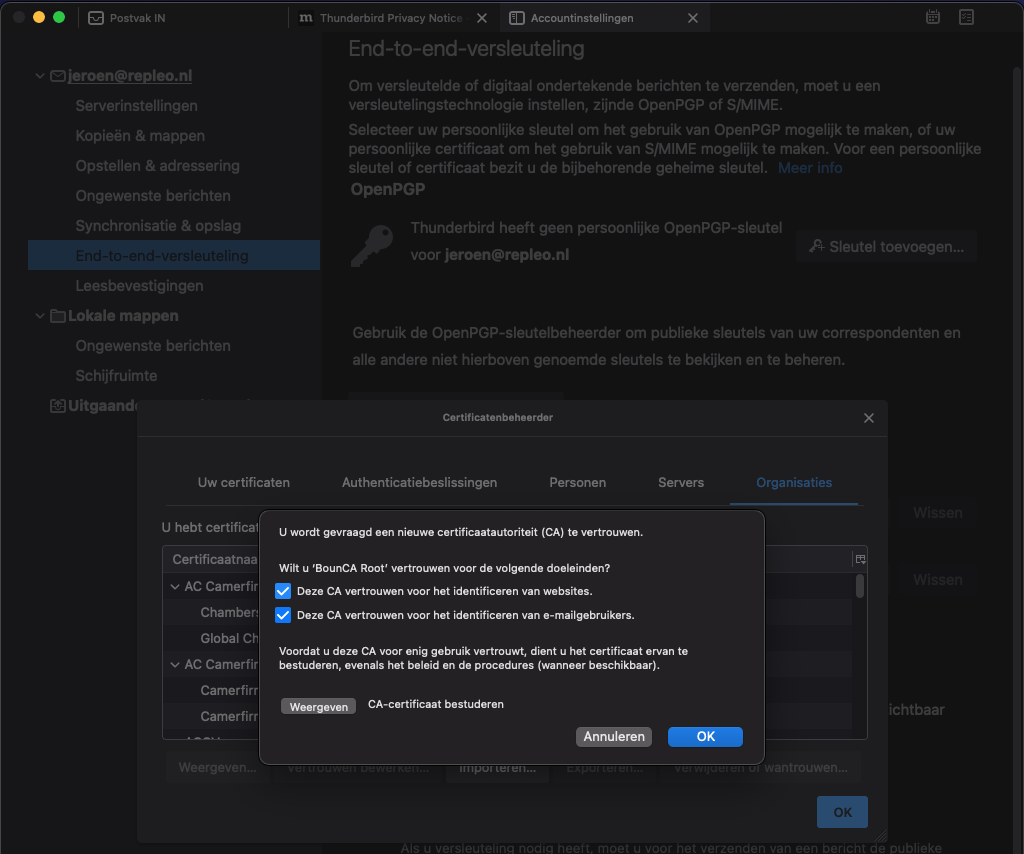
Task: Select the Organisaties tab
Action: [793, 482]
